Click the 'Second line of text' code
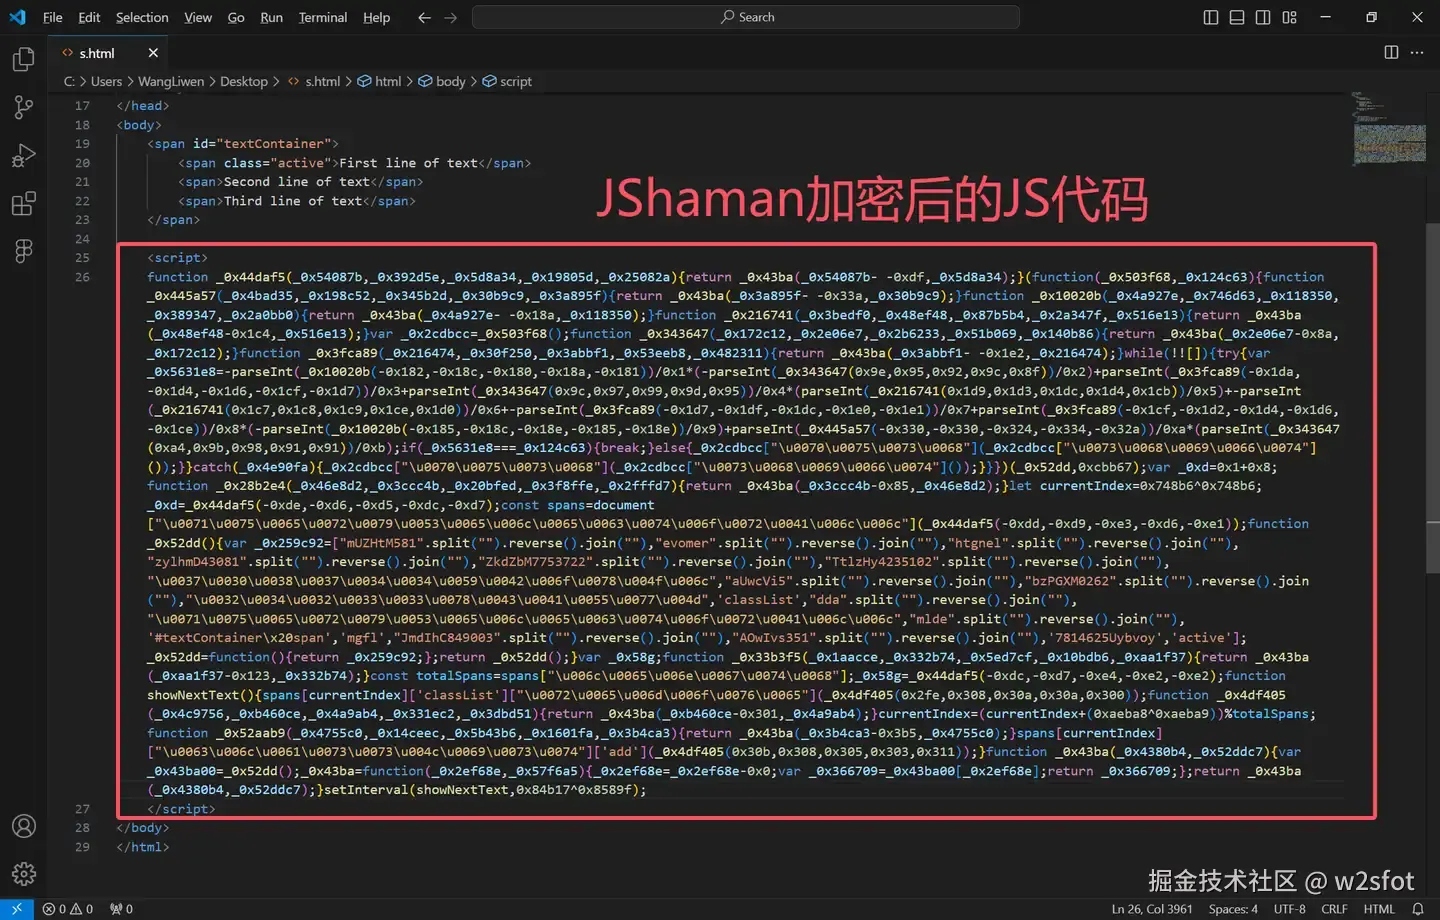The width and height of the screenshot is (1440, 920). [x=297, y=182]
